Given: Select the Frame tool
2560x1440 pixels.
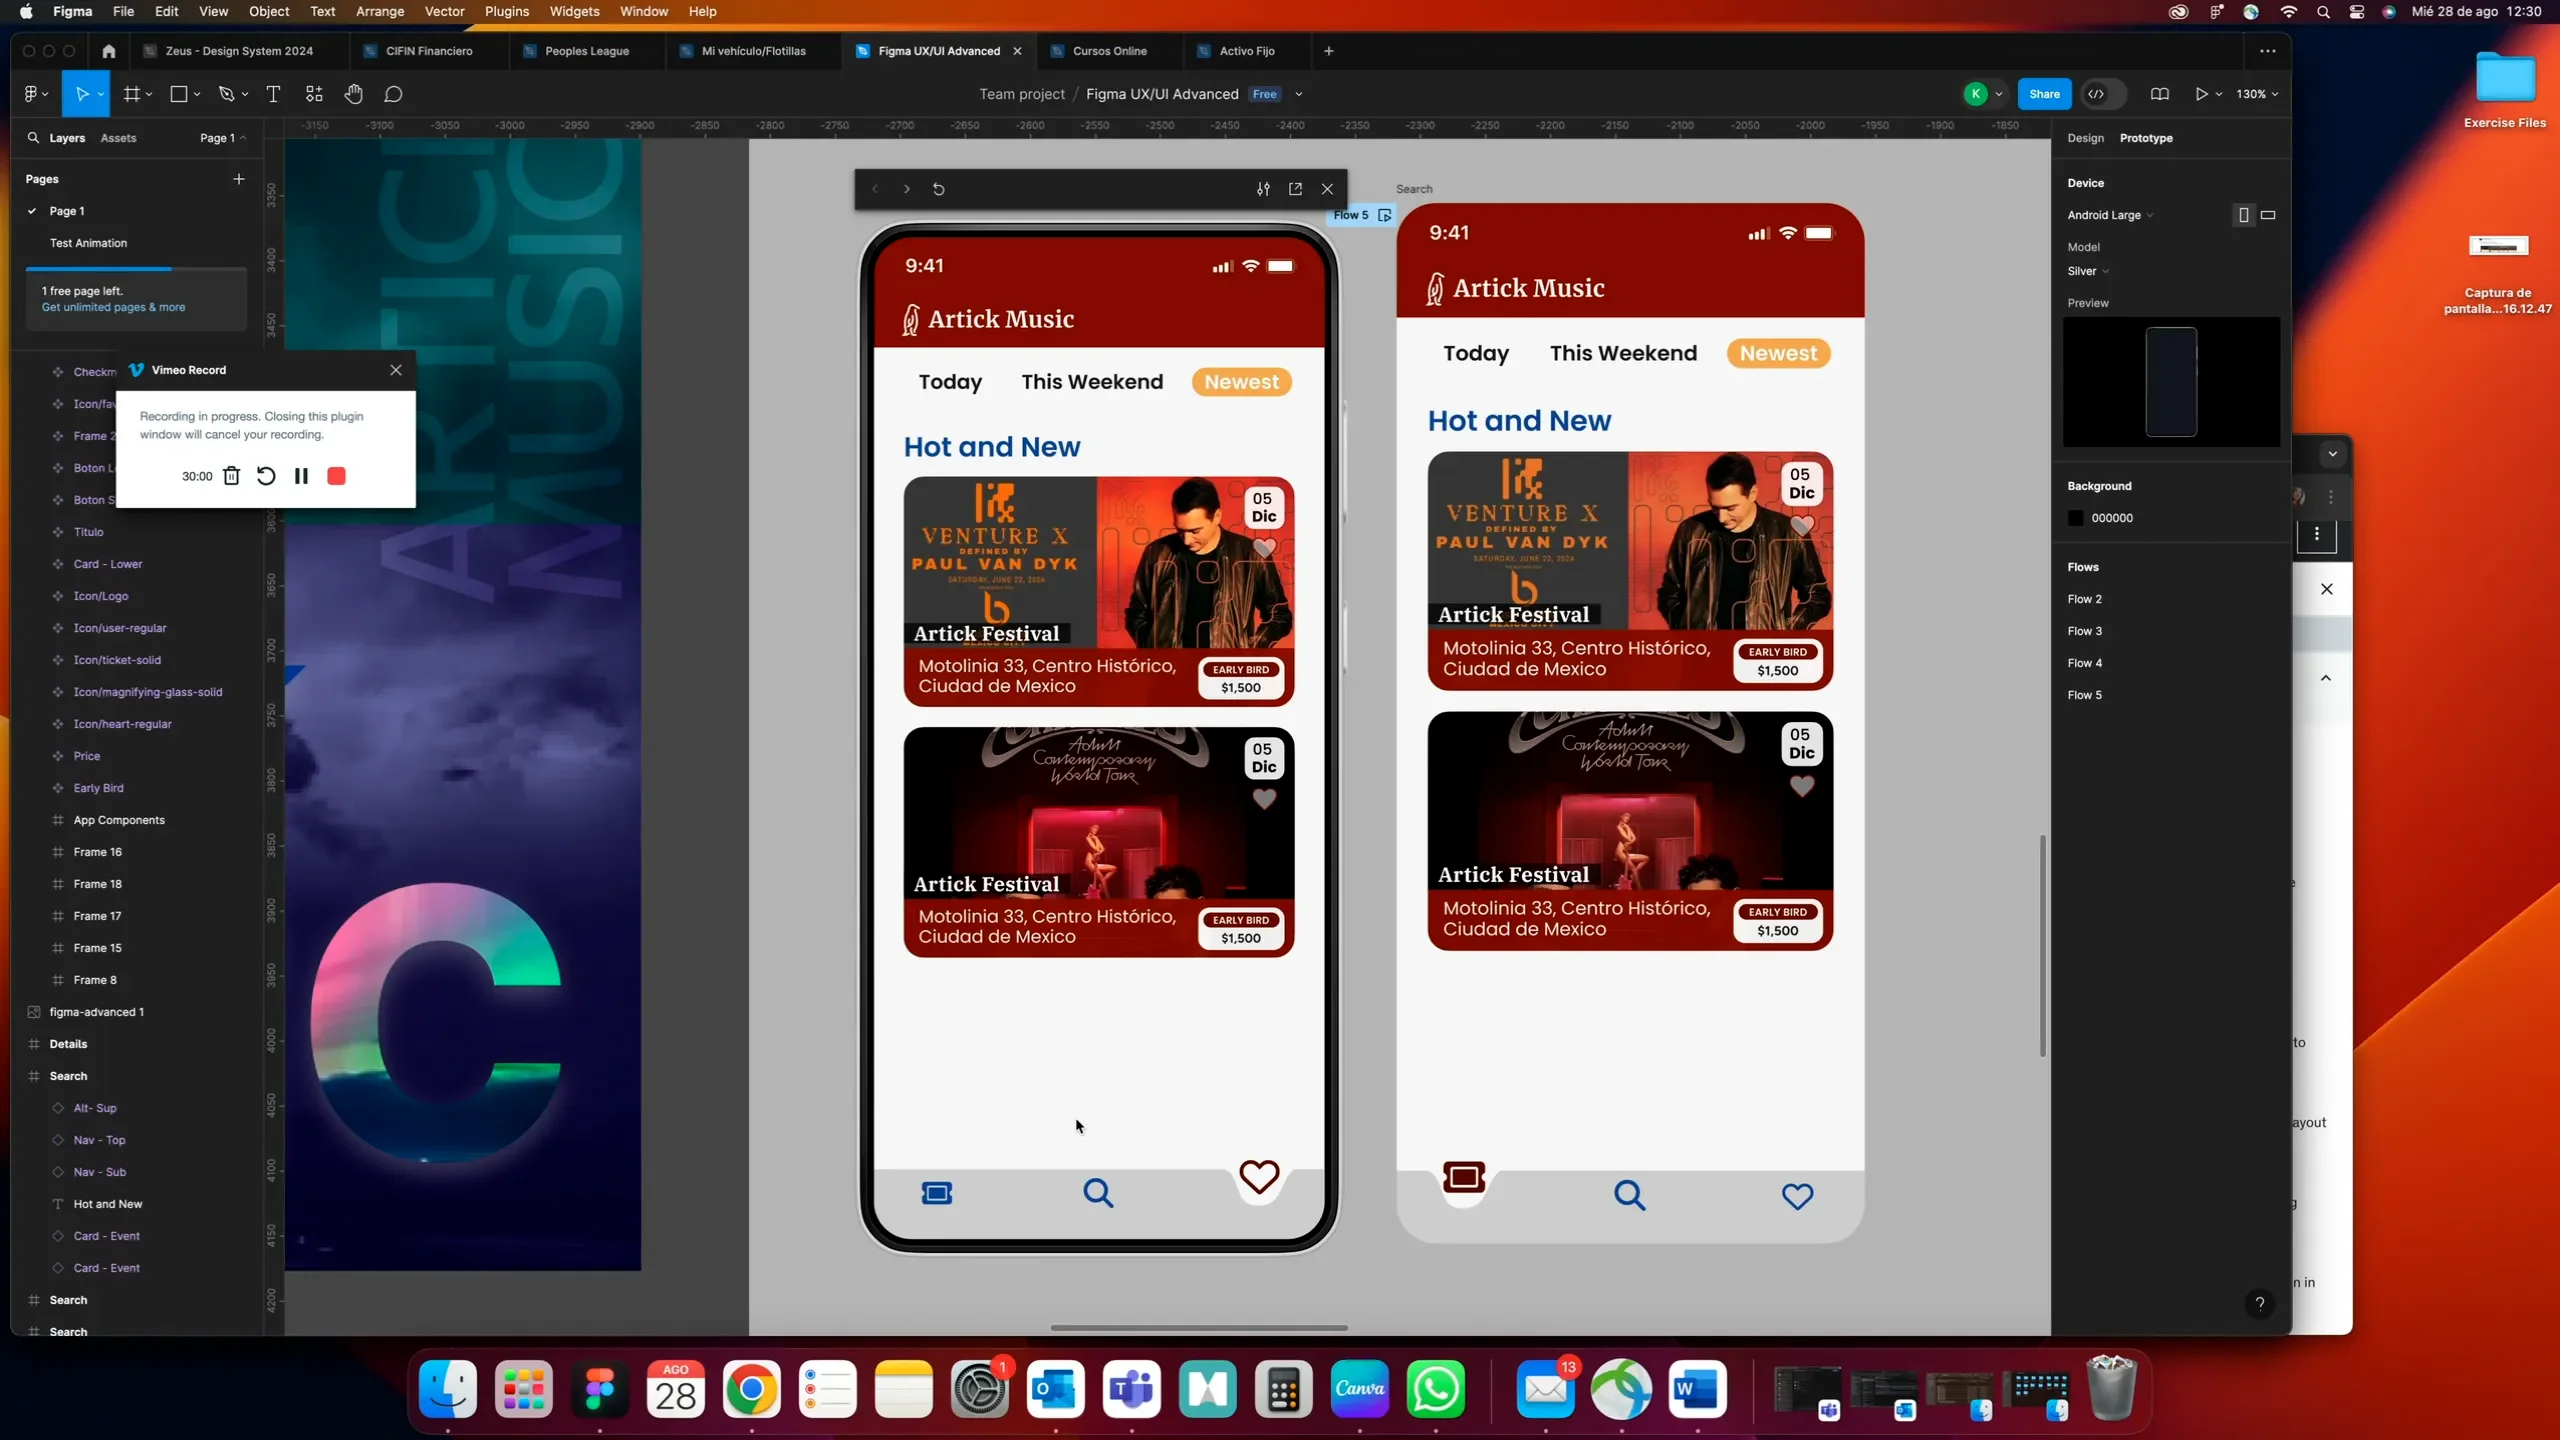Looking at the screenshot, I should (133, 93).
